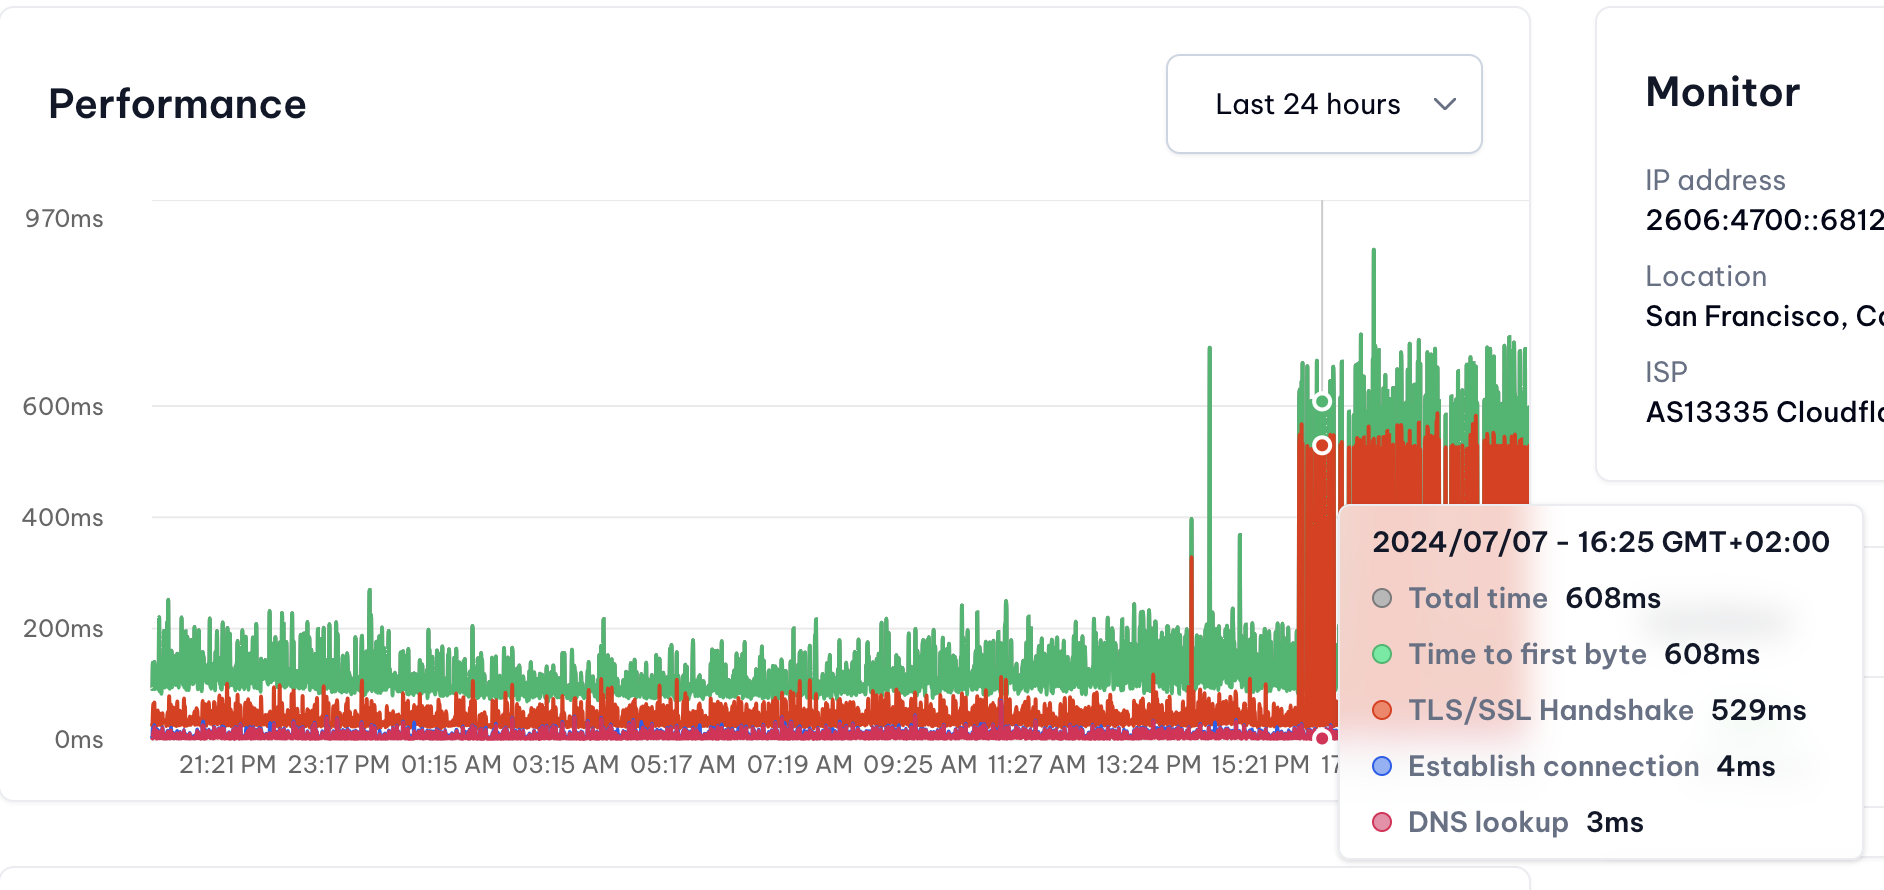
Task: Click the 970ms y-axis label
Action: [x=64, y=219]
